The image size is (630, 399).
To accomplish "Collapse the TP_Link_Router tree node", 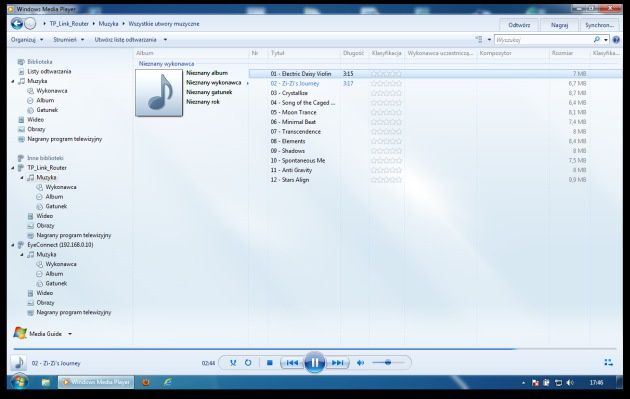I will point(13,168).
